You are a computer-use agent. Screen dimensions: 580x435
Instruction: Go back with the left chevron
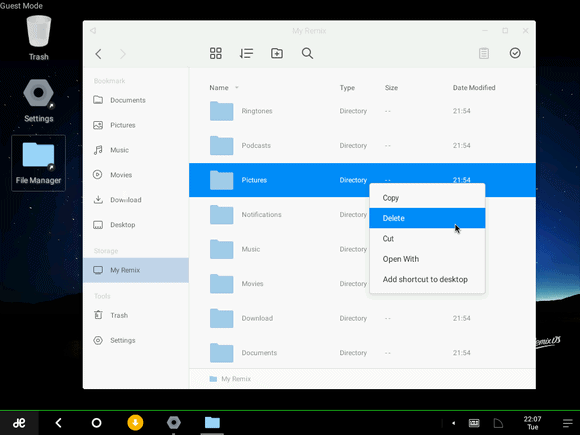(98, 54)
